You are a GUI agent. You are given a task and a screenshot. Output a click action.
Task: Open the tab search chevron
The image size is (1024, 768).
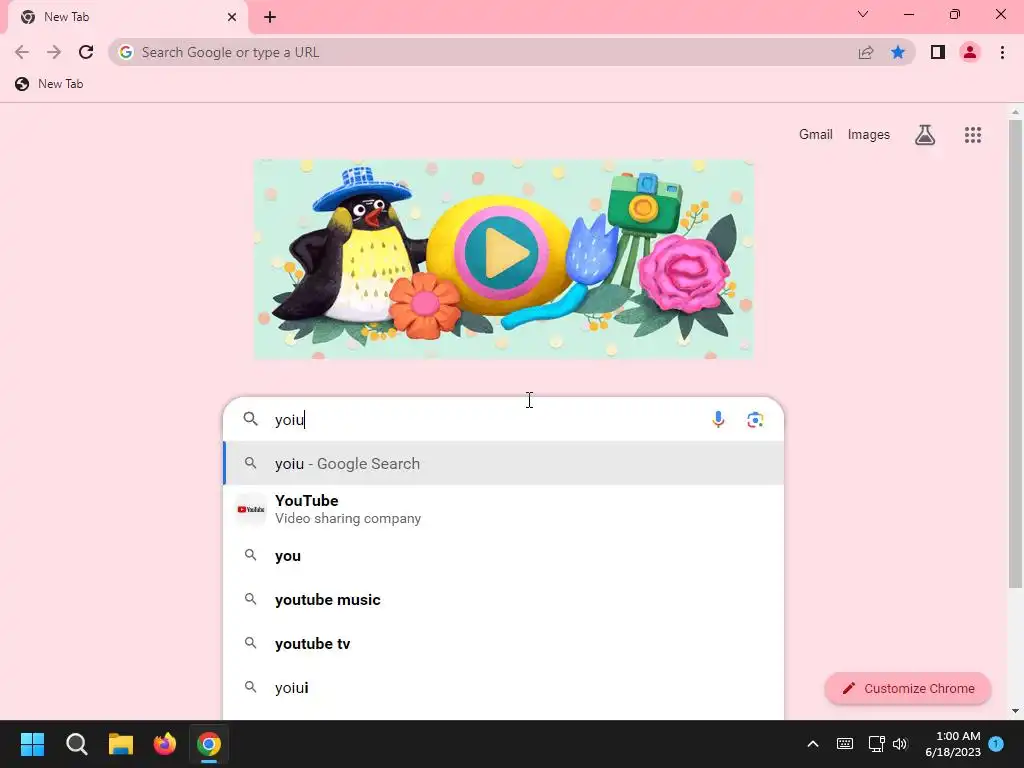863,14
